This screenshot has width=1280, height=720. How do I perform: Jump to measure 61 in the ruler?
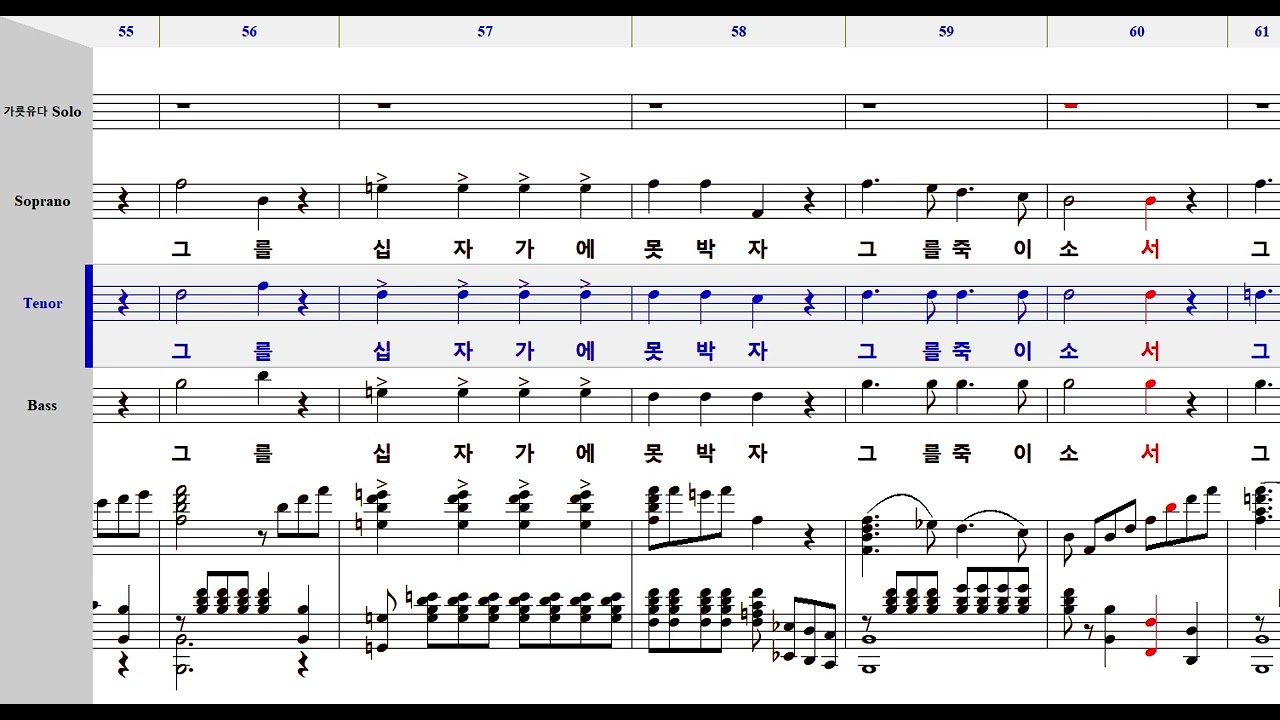click(1262, 32)
